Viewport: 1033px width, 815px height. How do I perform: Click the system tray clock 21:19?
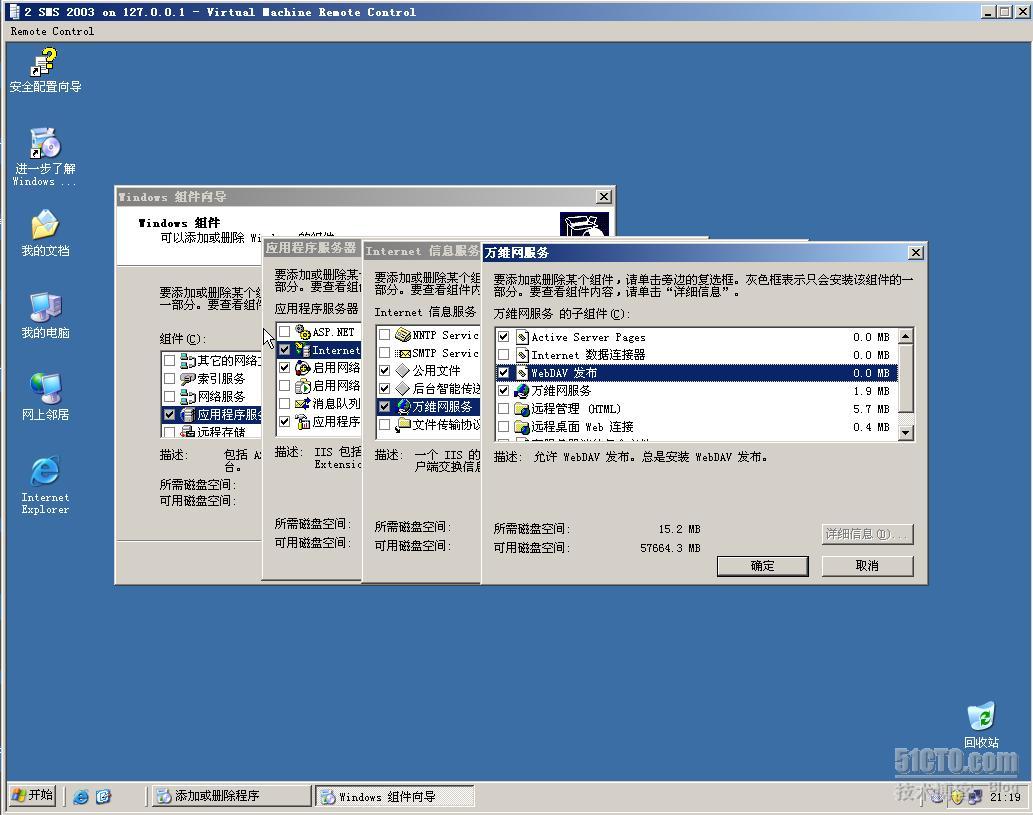1005,797
